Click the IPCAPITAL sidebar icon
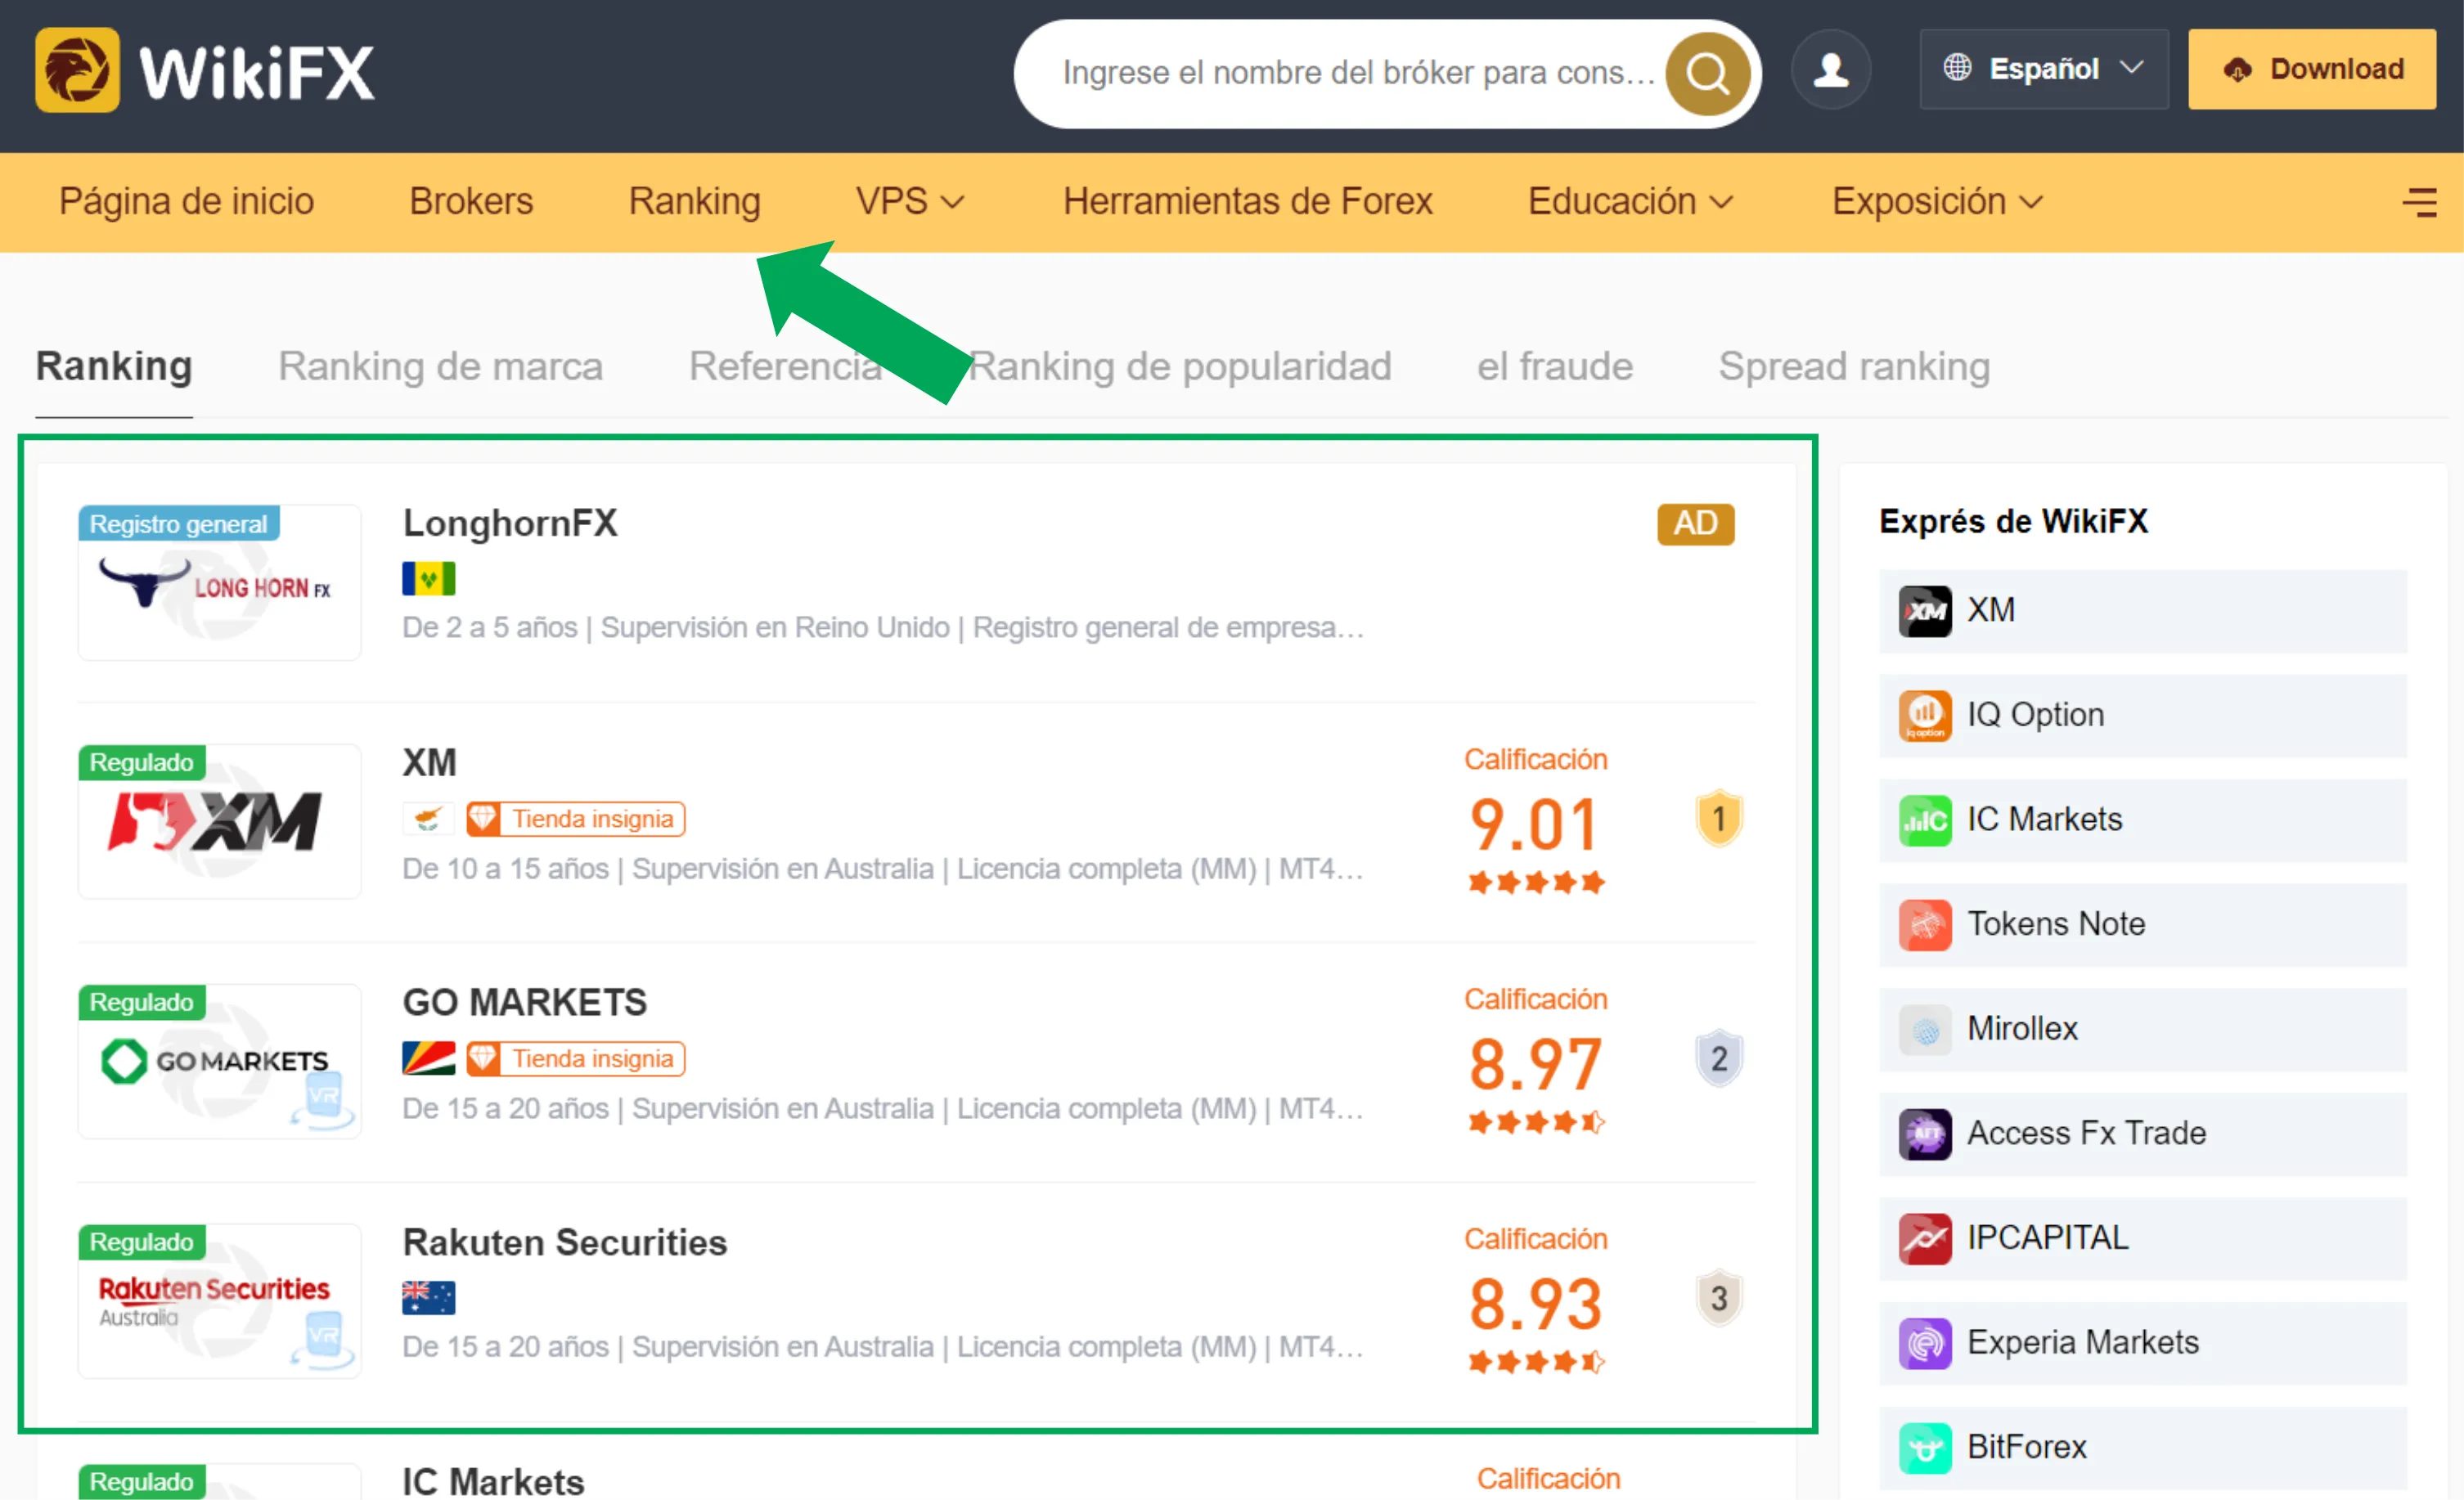The width and height of the screenshot is (2464, 1500). click(x=1925, y=1239)
